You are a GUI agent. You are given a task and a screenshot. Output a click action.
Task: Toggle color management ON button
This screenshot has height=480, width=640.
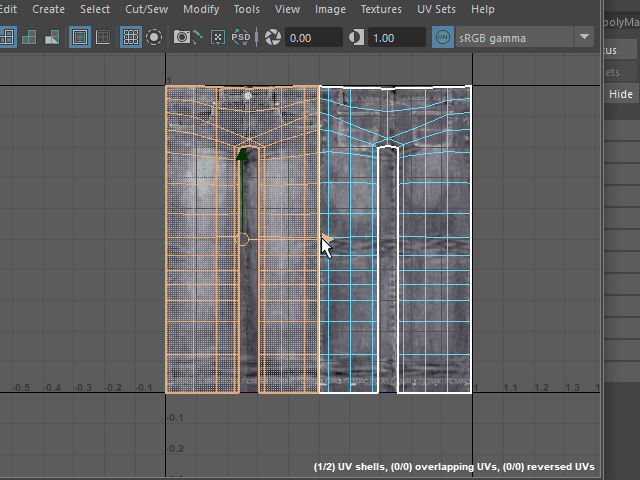(x=443, y=38)
